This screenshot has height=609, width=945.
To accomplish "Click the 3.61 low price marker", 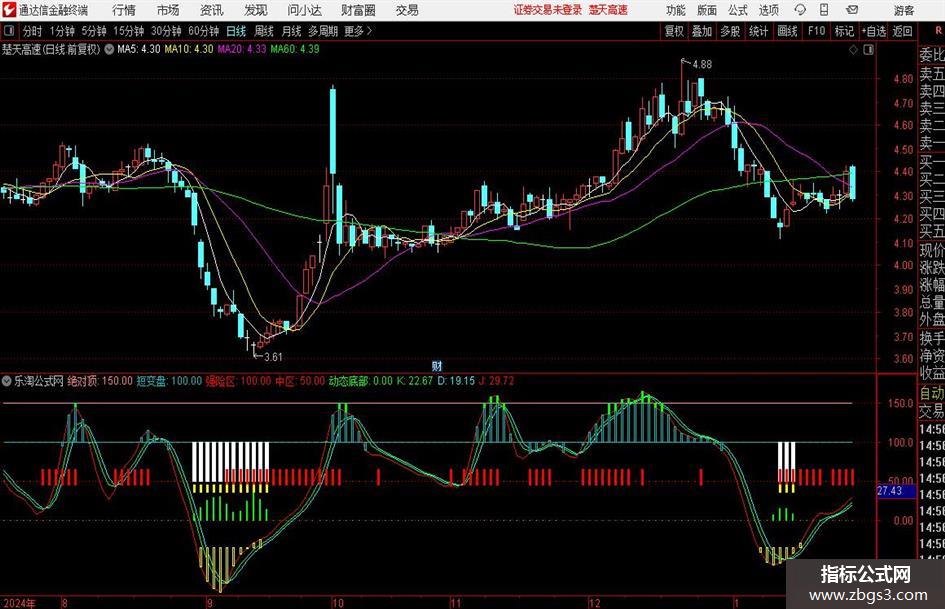I will tap(273, 357).
